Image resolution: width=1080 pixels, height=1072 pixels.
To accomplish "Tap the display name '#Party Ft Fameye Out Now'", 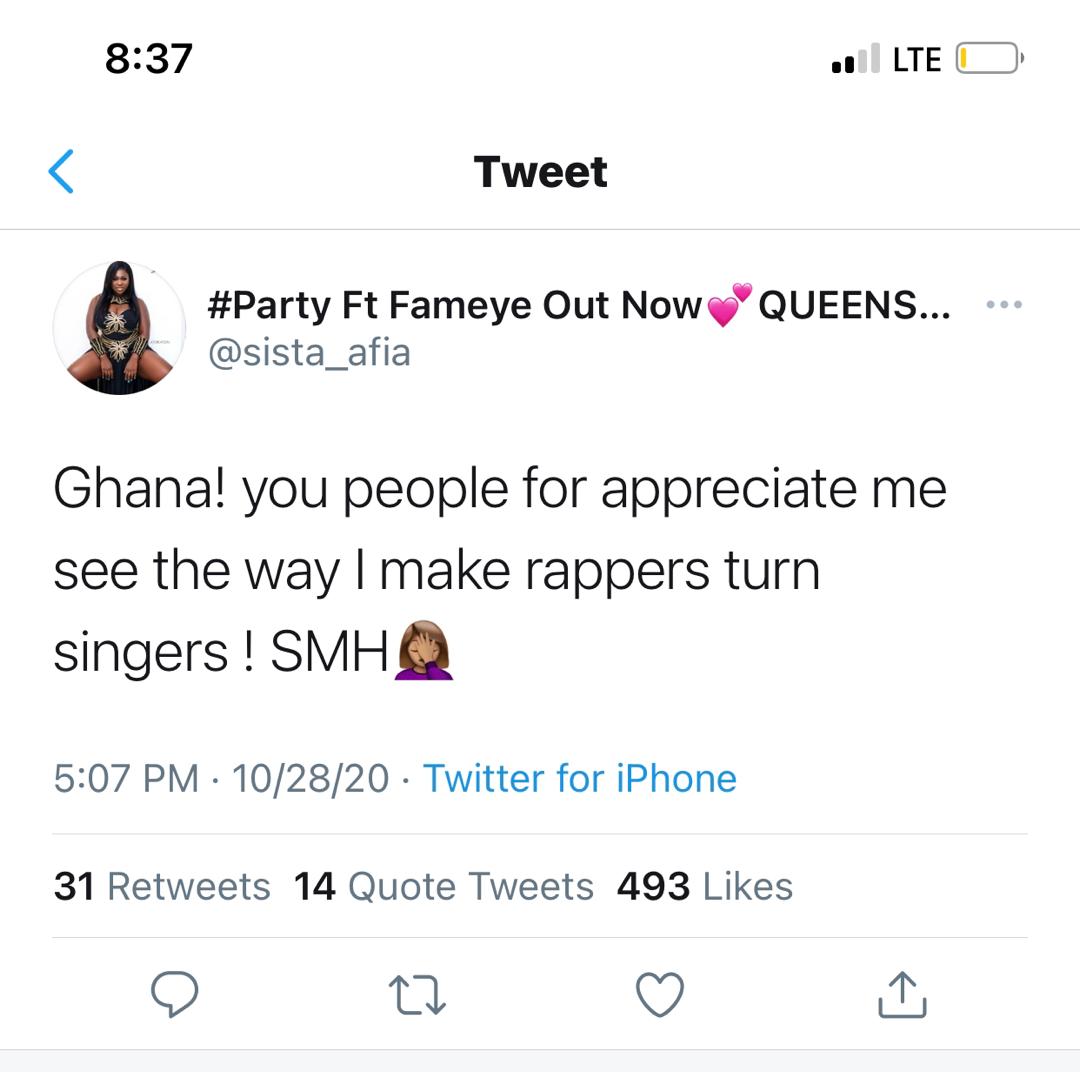I will 455,305.
